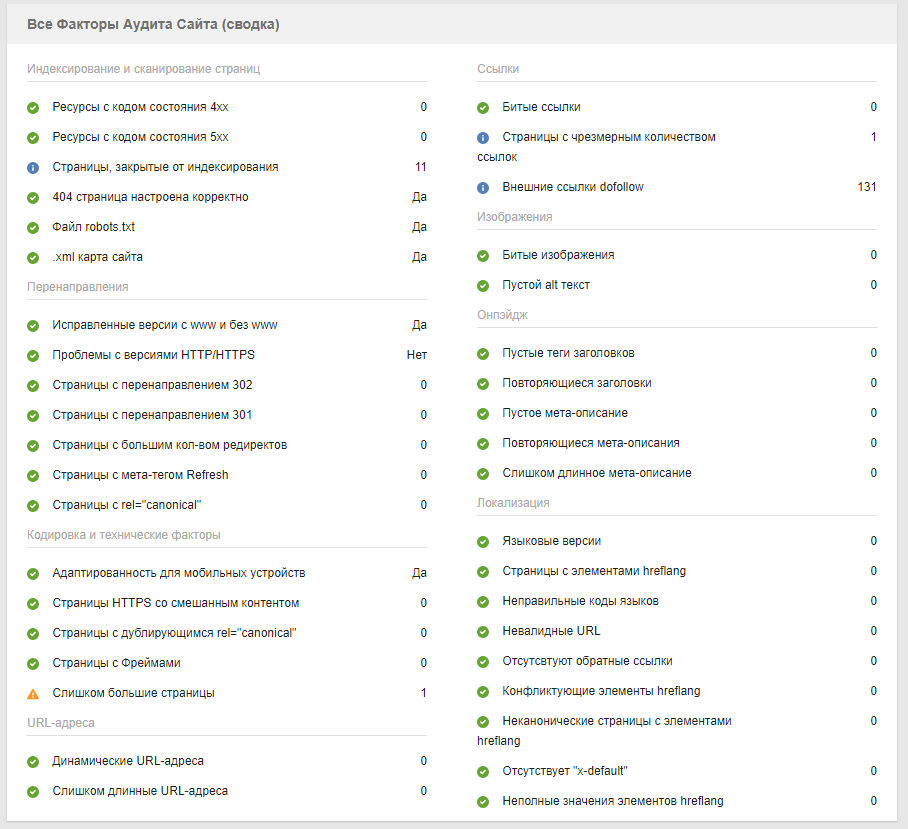The height and width of the screenshot is (829, 908).
Task: Open Слишком длинное мета-описание factor
Action: click(x=596, y=473)
